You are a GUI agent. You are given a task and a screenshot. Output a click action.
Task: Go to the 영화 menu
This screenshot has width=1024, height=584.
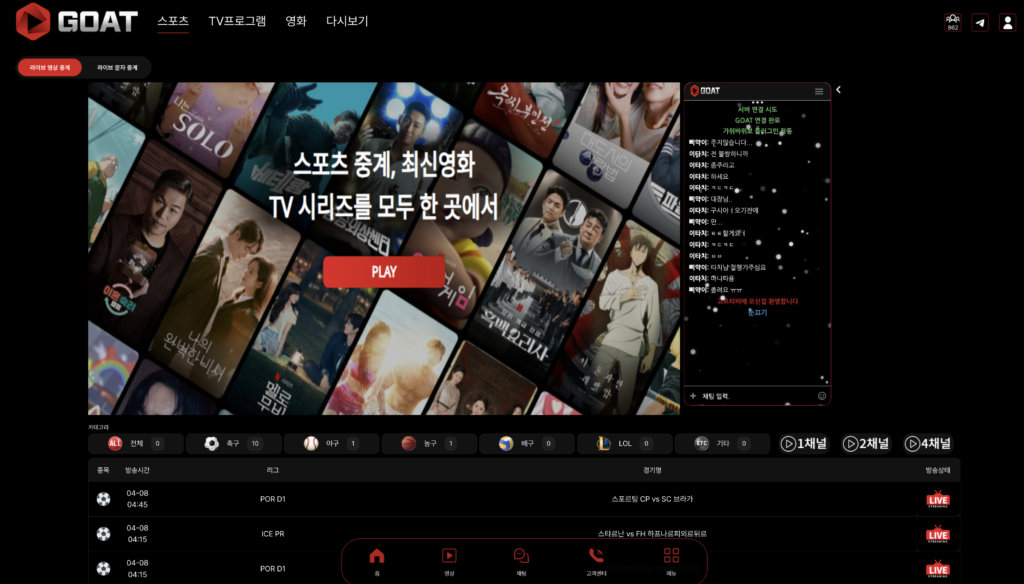[296, 21]
